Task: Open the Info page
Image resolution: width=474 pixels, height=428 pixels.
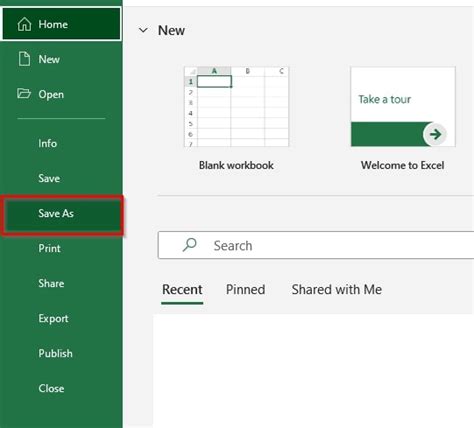Action: [x=48, y=143]
